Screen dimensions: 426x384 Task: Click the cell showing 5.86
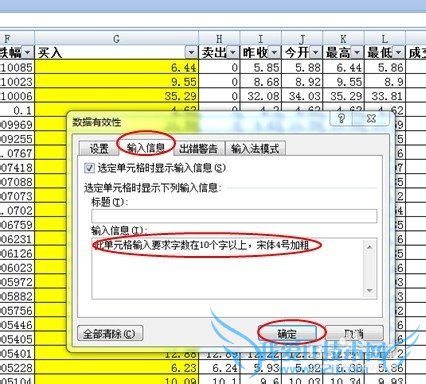pyautogui.click(x=385, y=67)
